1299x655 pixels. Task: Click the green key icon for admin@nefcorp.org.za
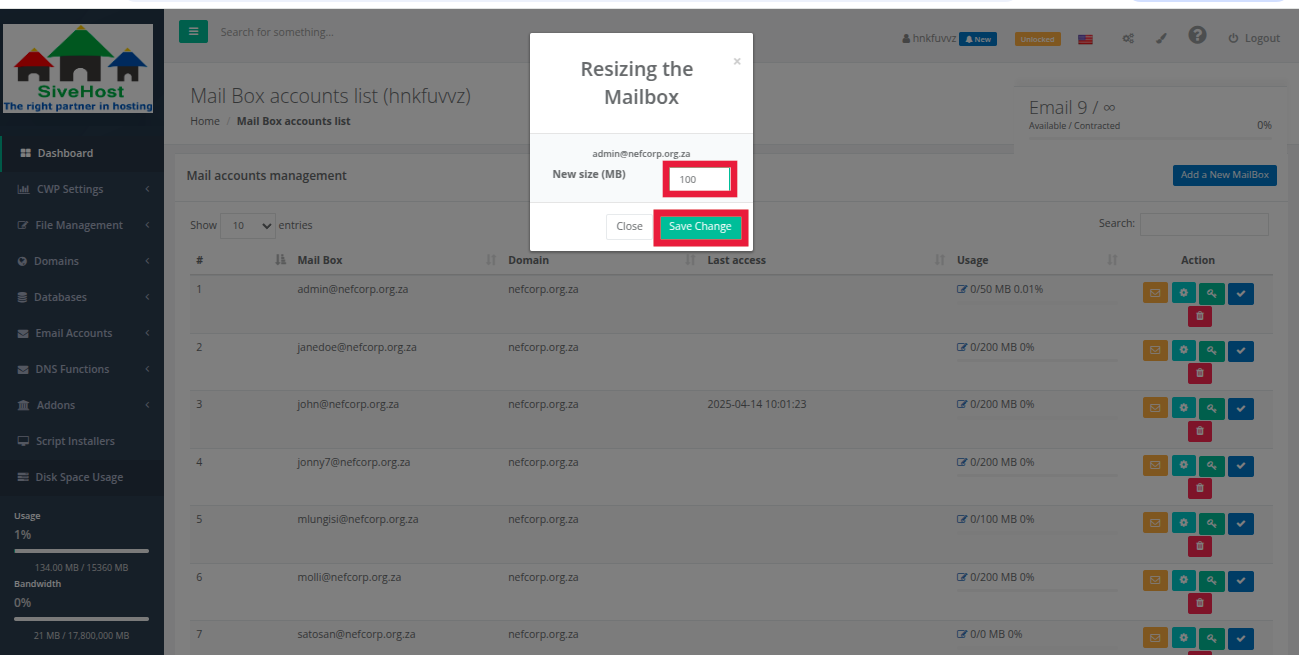click(x=1212, y=293)
